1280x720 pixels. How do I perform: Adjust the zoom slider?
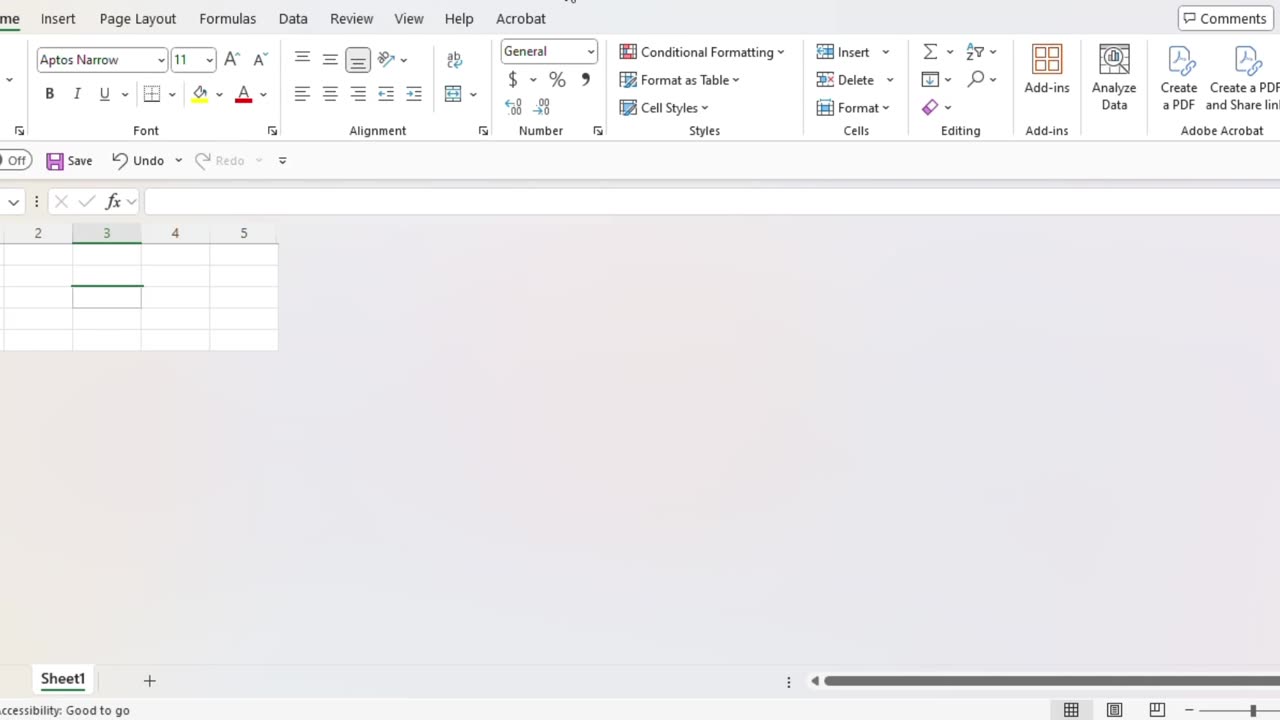(1252, 710)
